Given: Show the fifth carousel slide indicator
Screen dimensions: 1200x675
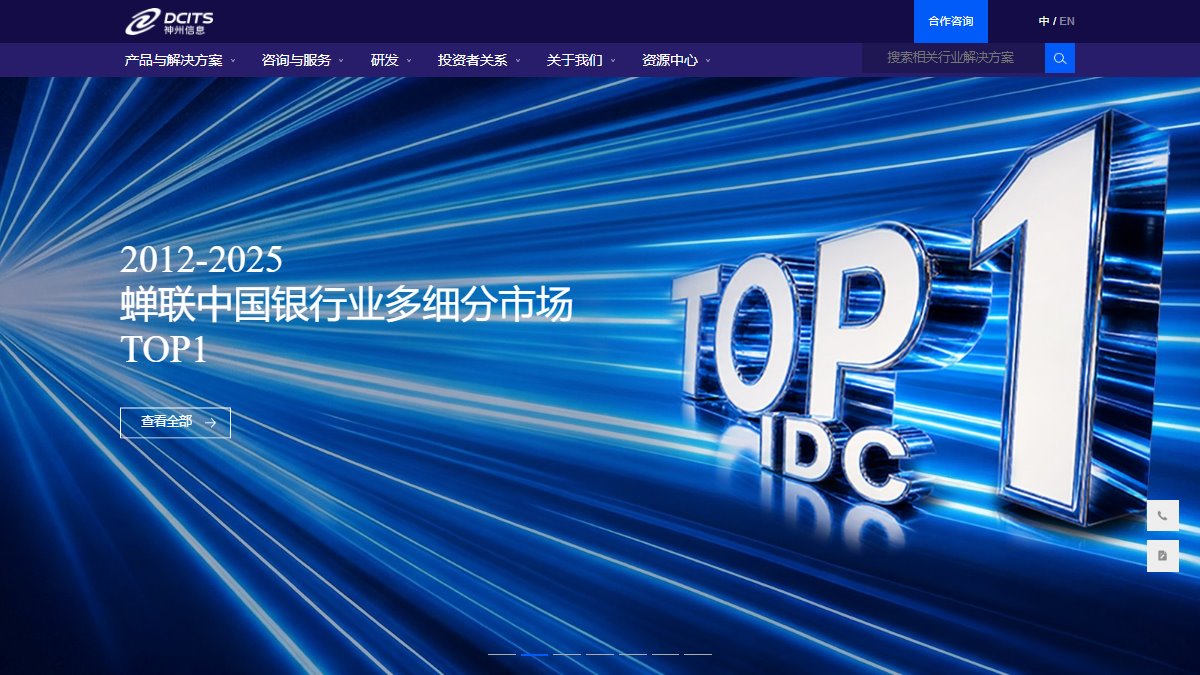Looking at the screenshot, I should coord(633,653).
